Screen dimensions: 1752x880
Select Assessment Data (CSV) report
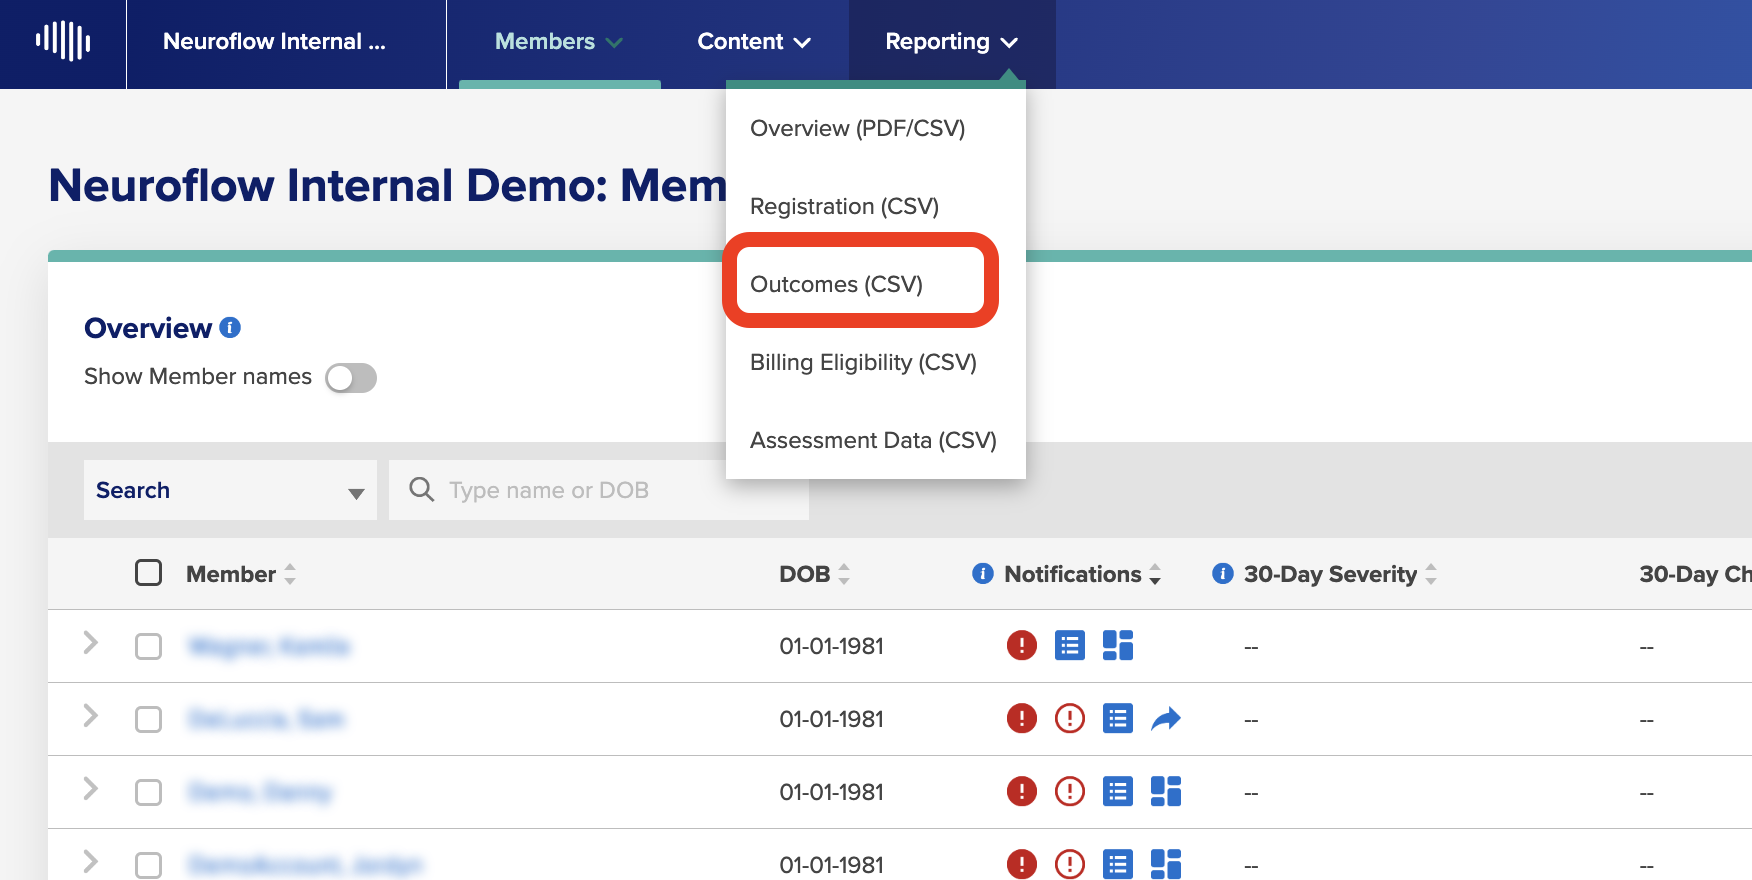click(873, 440)
